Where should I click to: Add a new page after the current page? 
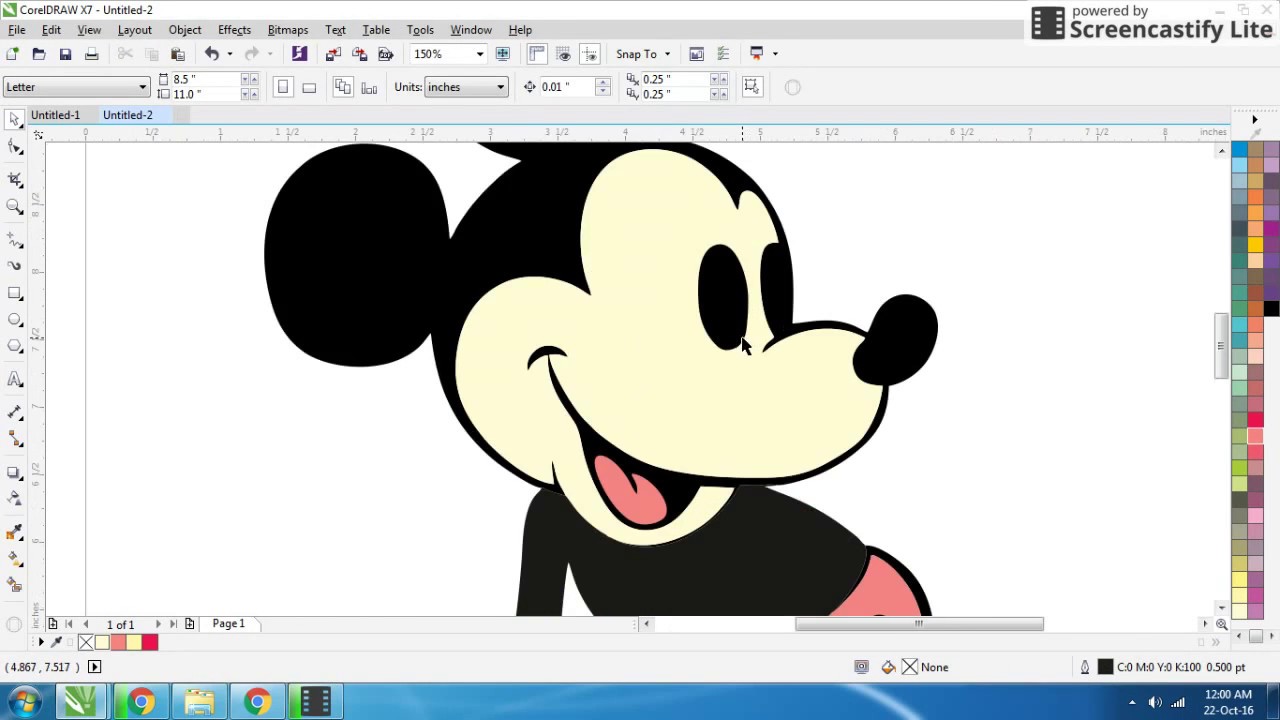coord(190,624)
